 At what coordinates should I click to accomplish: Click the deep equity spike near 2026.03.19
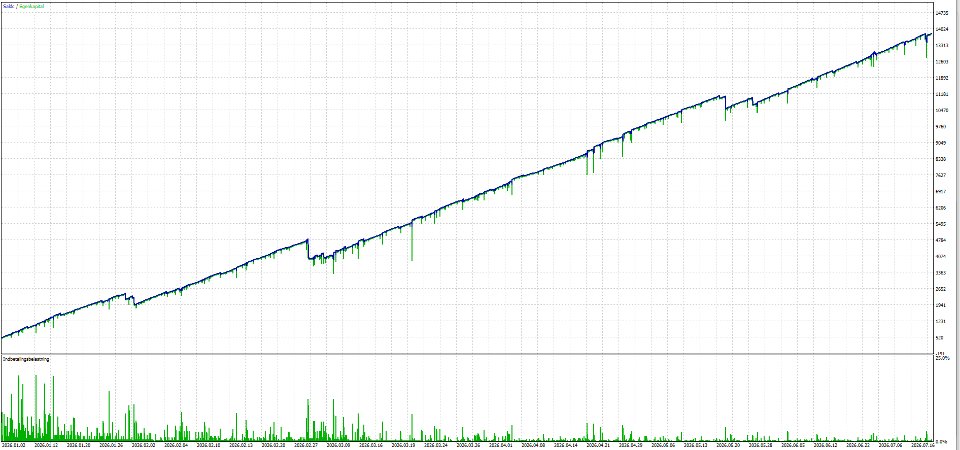412,240
